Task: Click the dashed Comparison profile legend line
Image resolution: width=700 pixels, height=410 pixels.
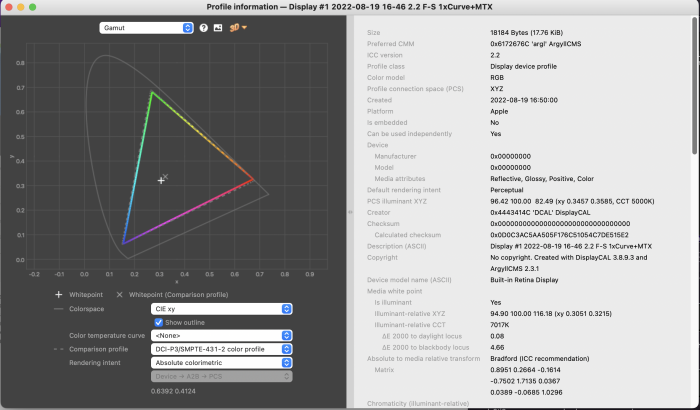Action: pyautogui.click(x=58, y=348)
